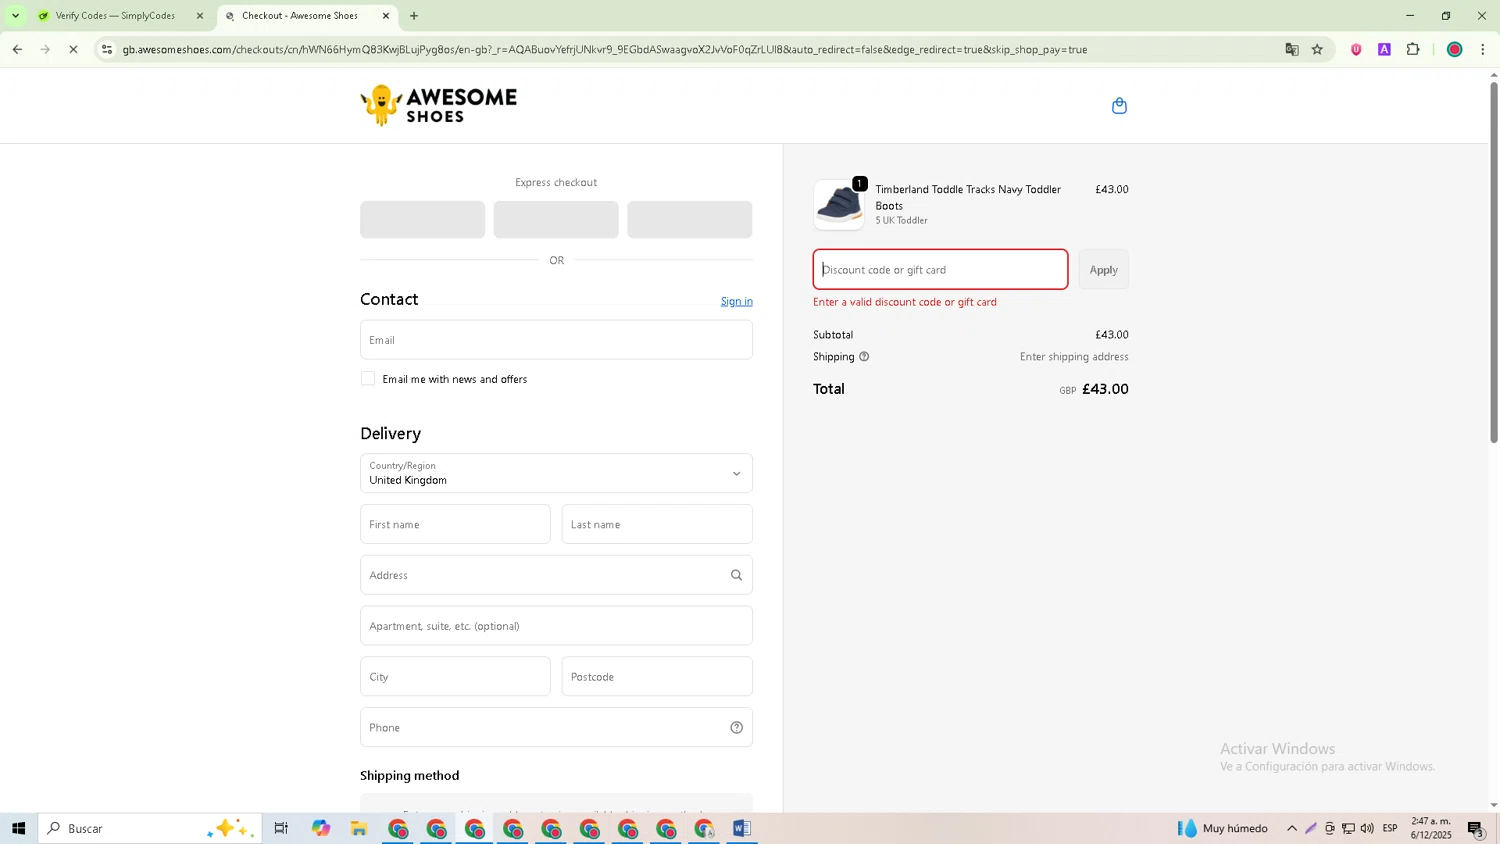Open the tab search dropdown arrow
Viewport: 1500px width, 844px height.
click(15, 16)
